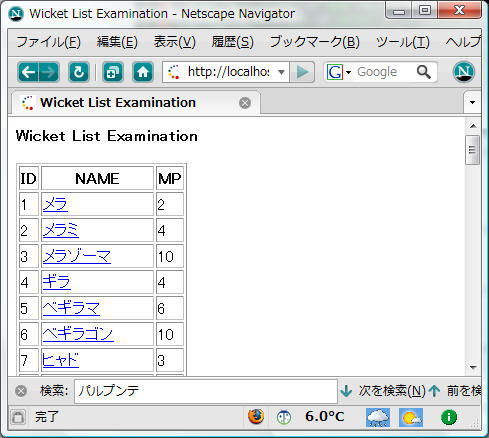Image resolution: width=489 pixels, height=438 pixels.
Task: Click the vertical scrollbar thumb
Action: (472, 150)
